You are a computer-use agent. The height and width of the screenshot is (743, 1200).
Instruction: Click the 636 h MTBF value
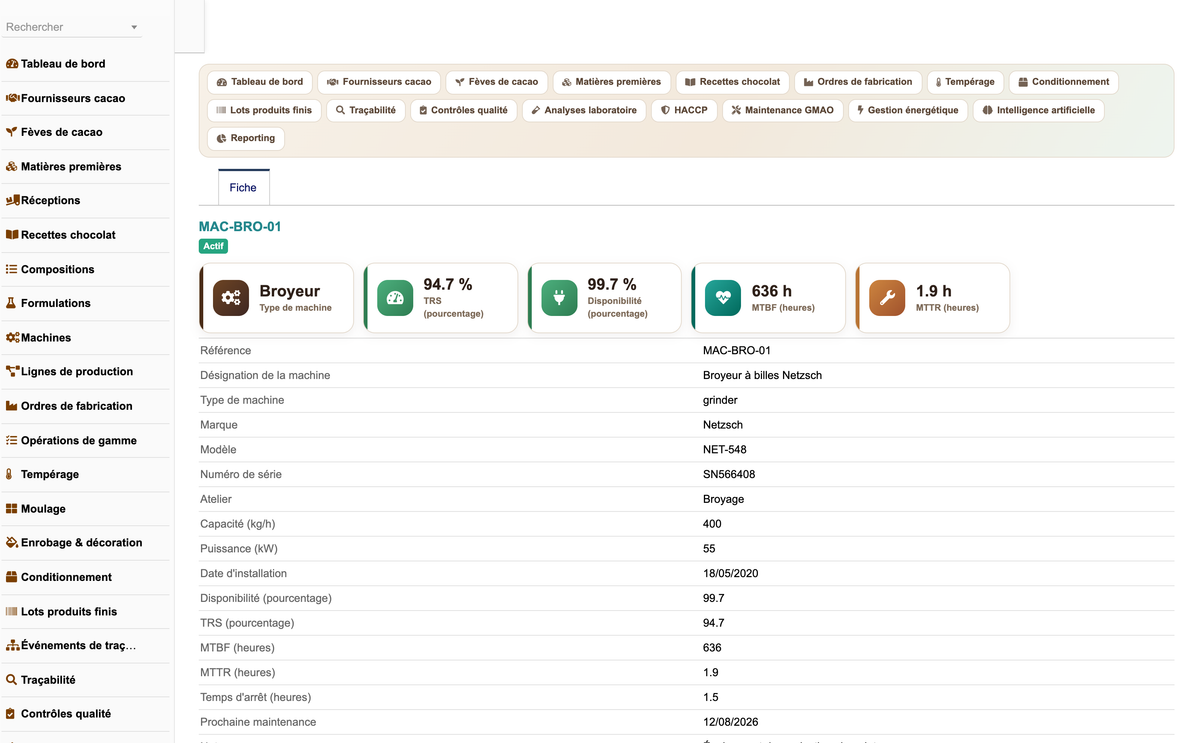pos(771,291)
